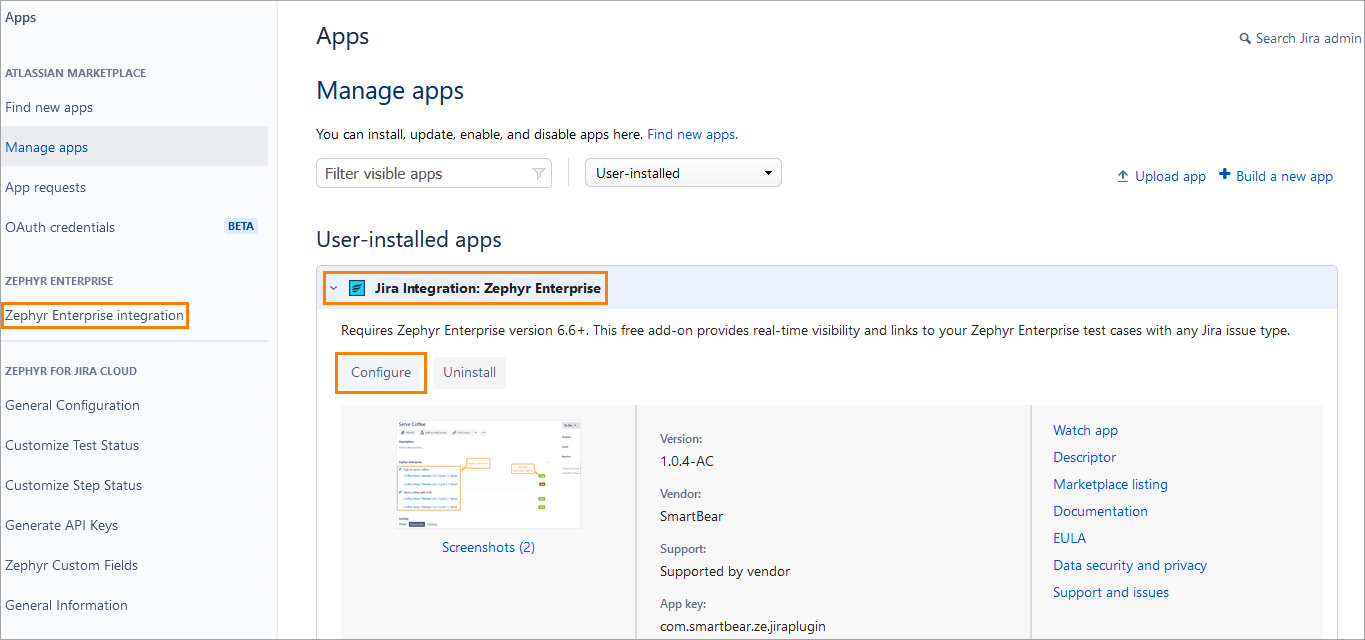Click the plus icon for Build a new app

tap(1224, 175)
